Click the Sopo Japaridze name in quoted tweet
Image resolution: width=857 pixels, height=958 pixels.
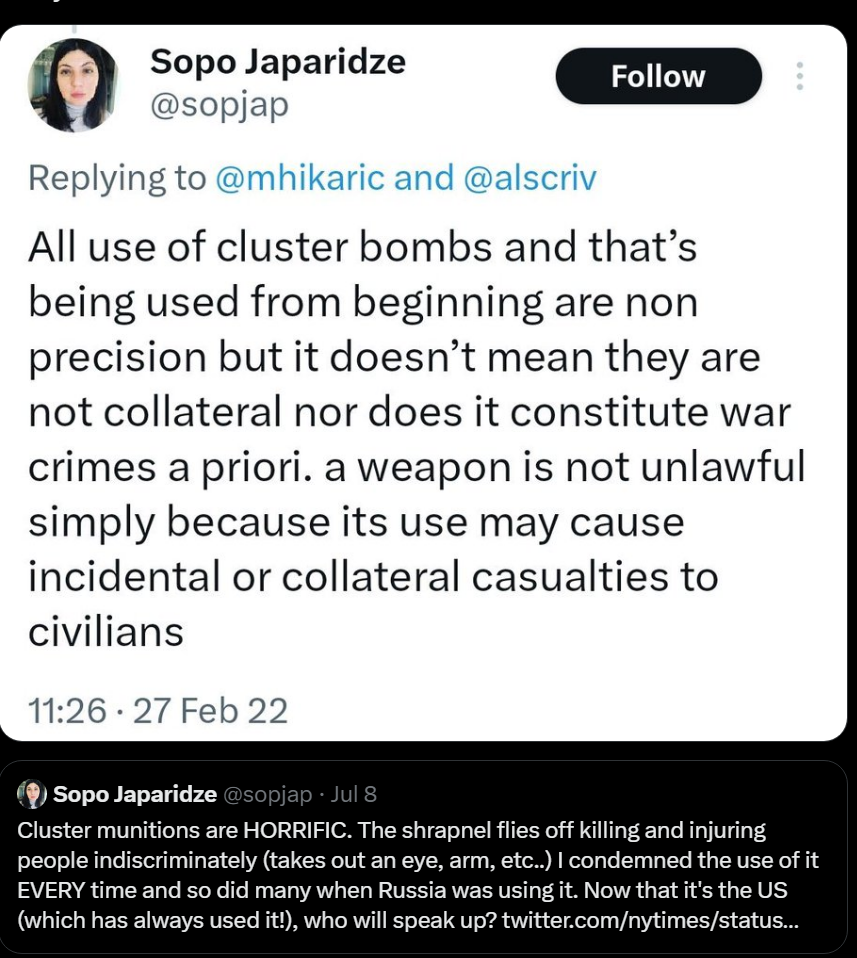coord(135,794)
